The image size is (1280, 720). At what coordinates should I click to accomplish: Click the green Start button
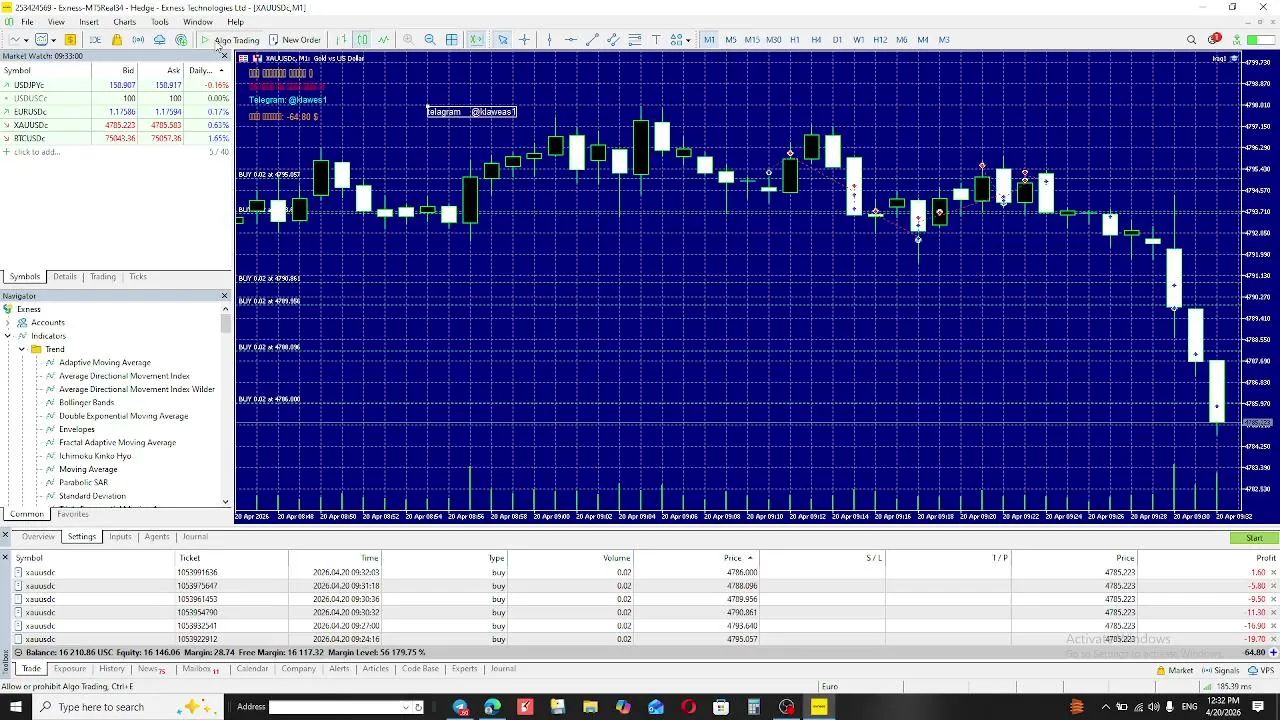coord(1254,538)
